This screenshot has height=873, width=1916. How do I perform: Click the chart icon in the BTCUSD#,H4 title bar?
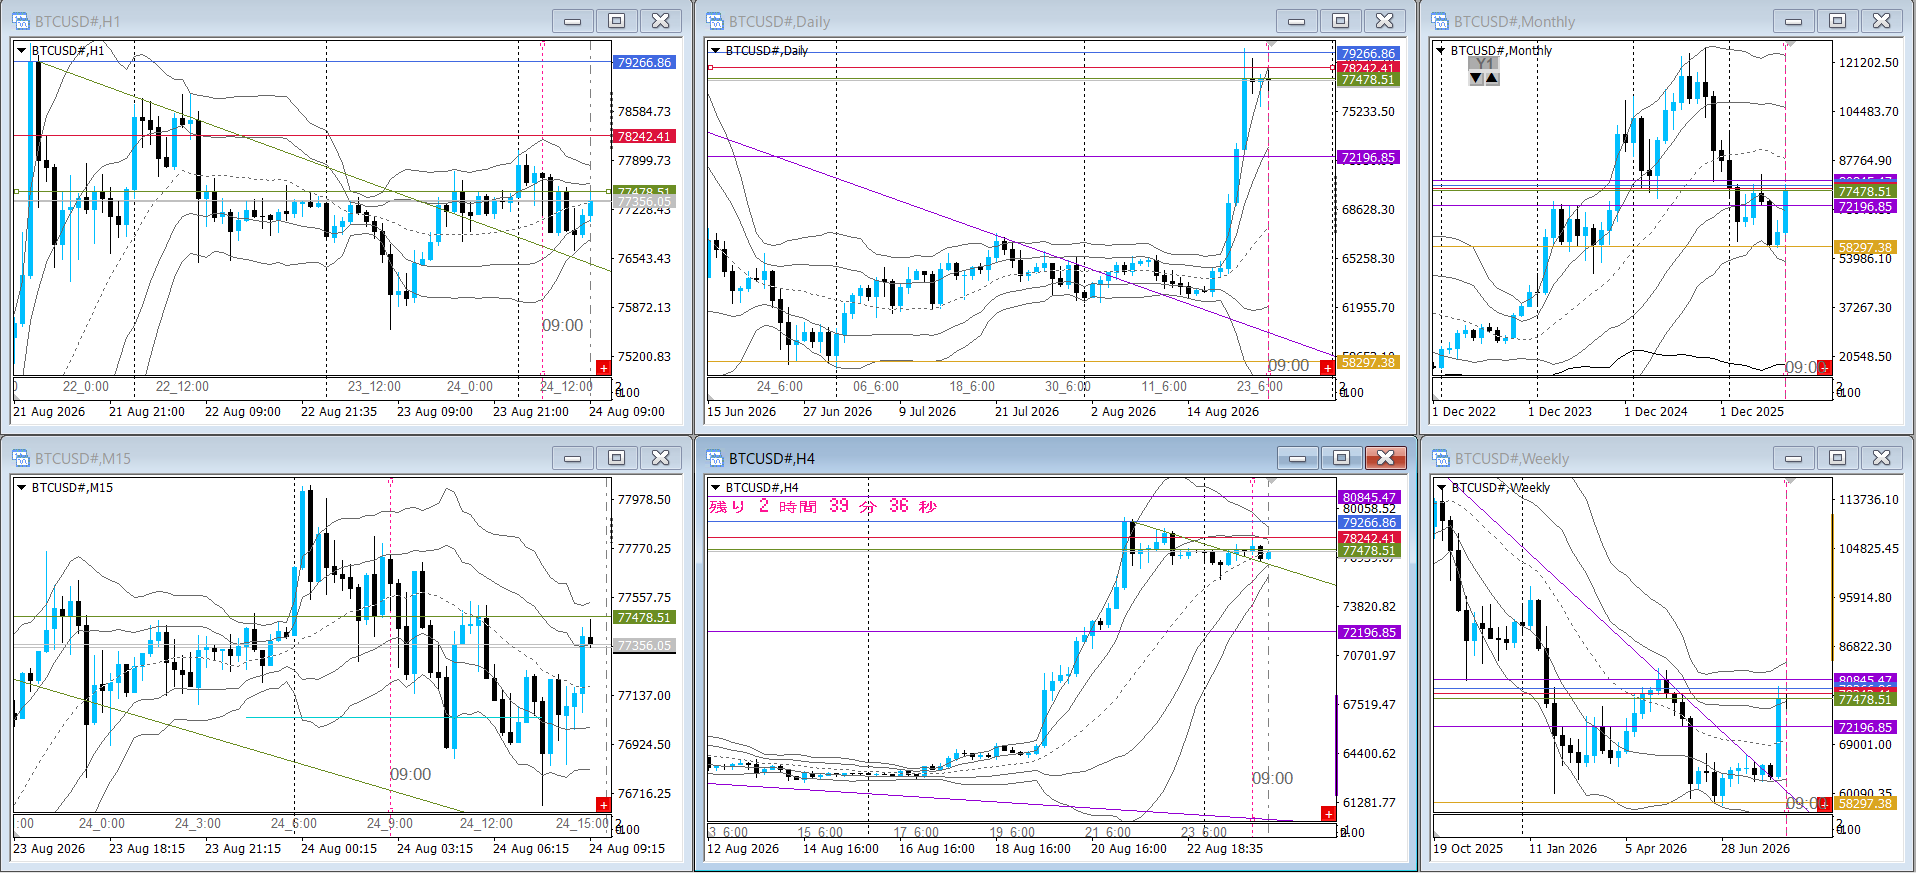(715, 458)
